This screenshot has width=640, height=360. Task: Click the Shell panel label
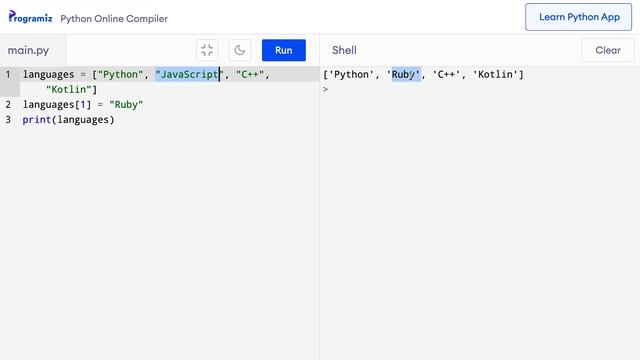(344, 50)
